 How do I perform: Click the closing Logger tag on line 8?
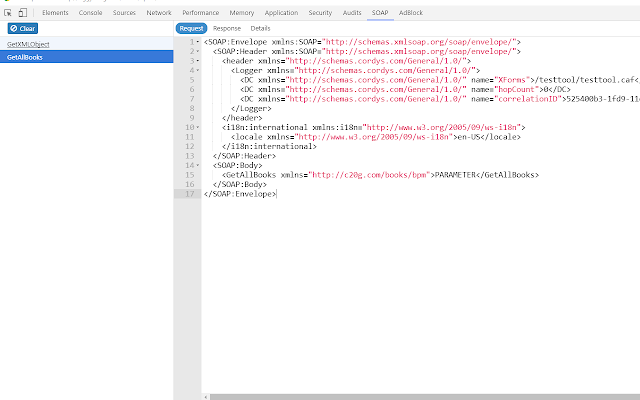pos(251,109)
